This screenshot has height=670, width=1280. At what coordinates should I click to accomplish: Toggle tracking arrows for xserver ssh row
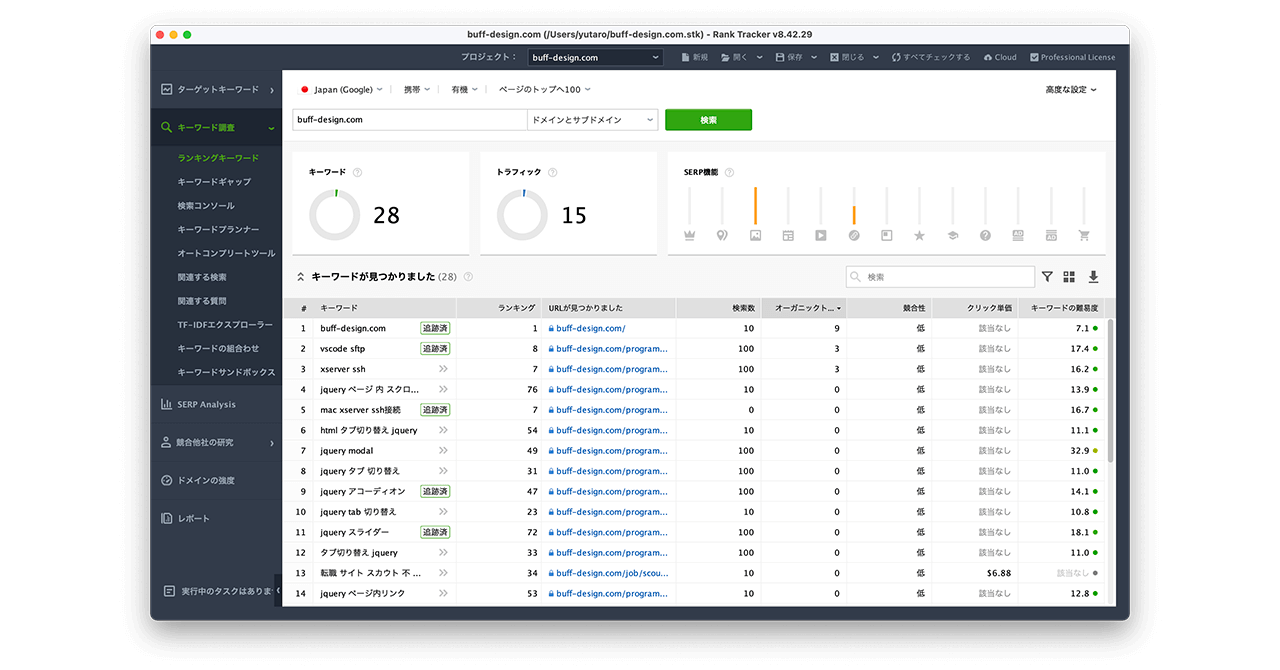(443, 369)
